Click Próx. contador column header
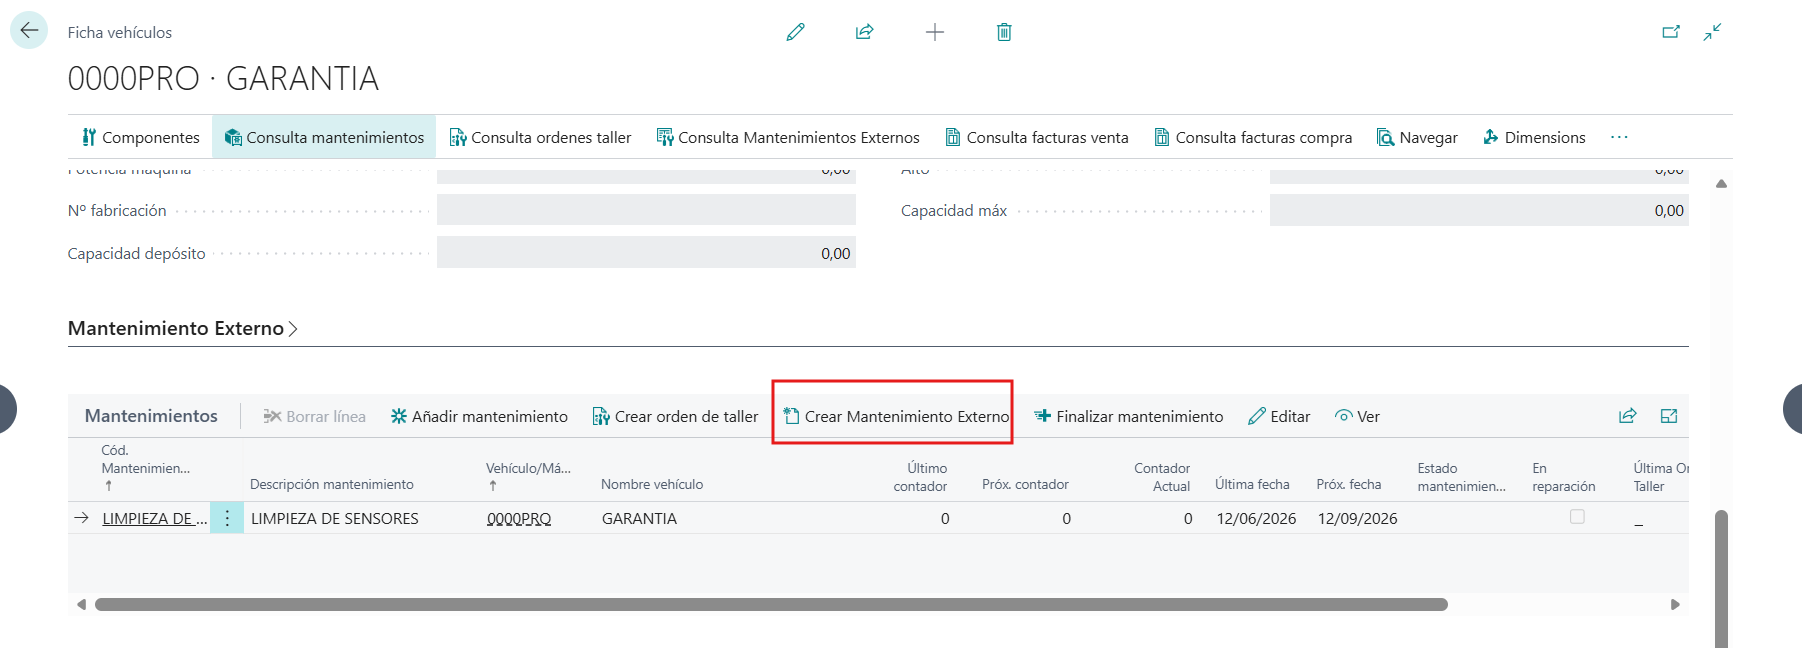Viewport: 1802px width, 648px height. (x=1025, y=484)
